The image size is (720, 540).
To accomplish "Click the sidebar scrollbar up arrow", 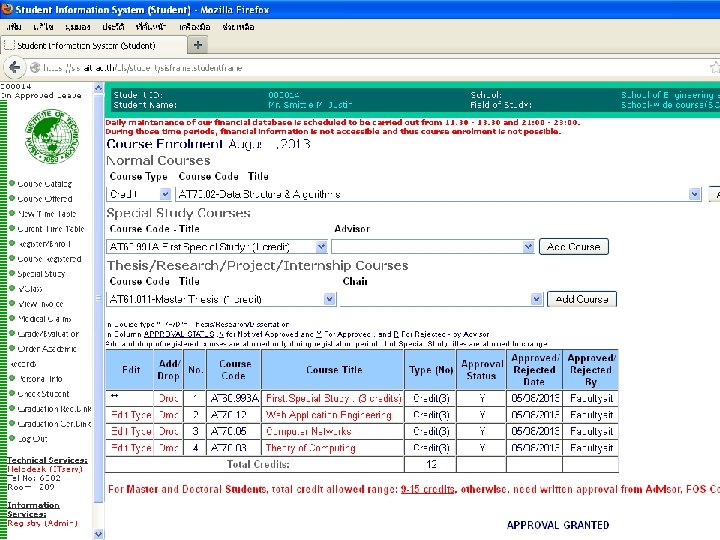I will [x=98, y=87].
